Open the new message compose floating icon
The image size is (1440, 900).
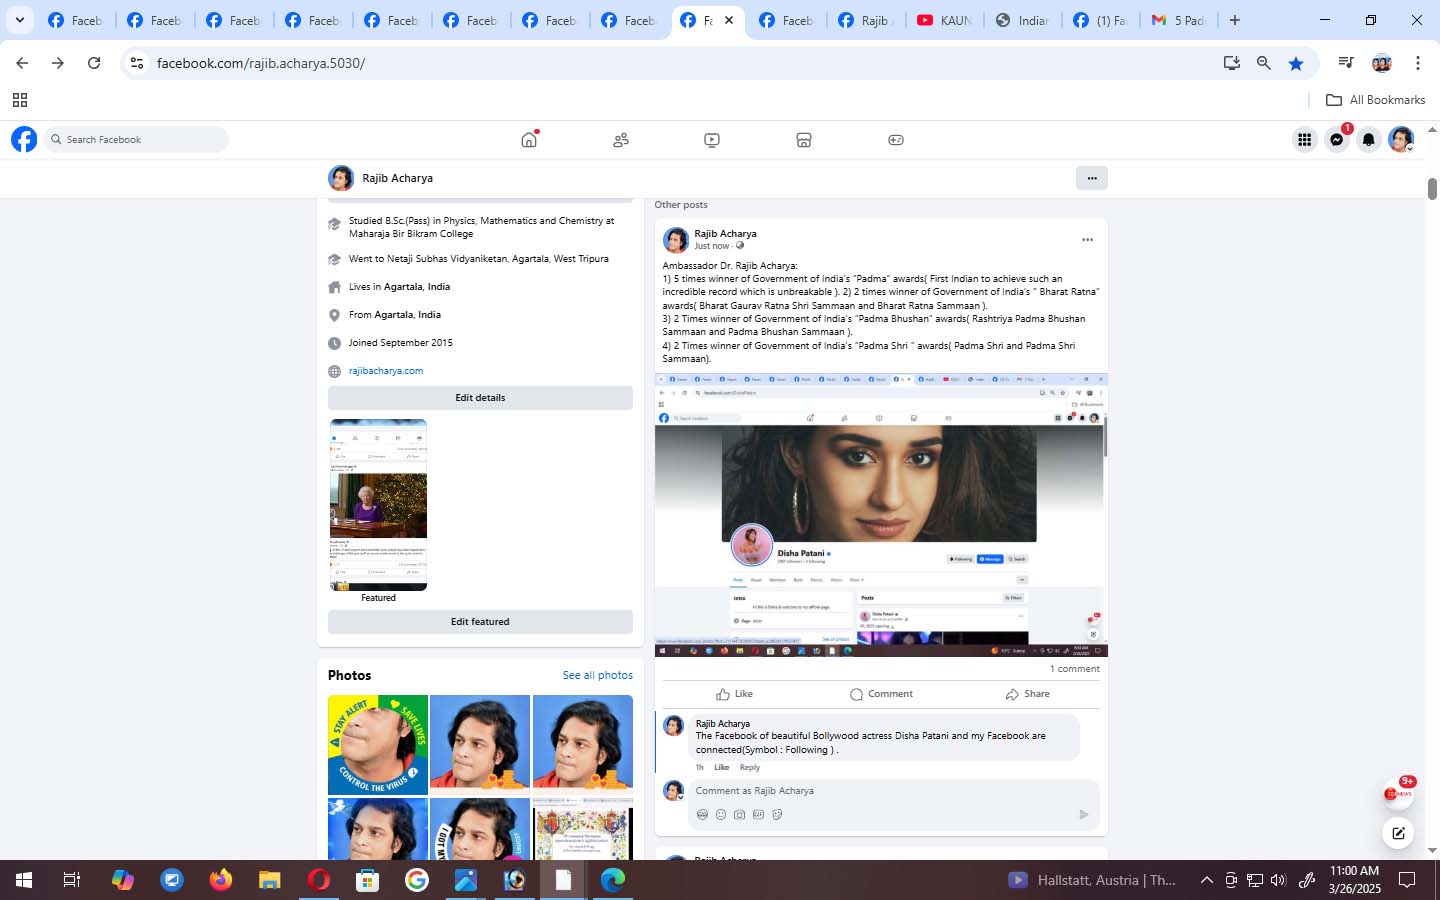(1398, 832)
